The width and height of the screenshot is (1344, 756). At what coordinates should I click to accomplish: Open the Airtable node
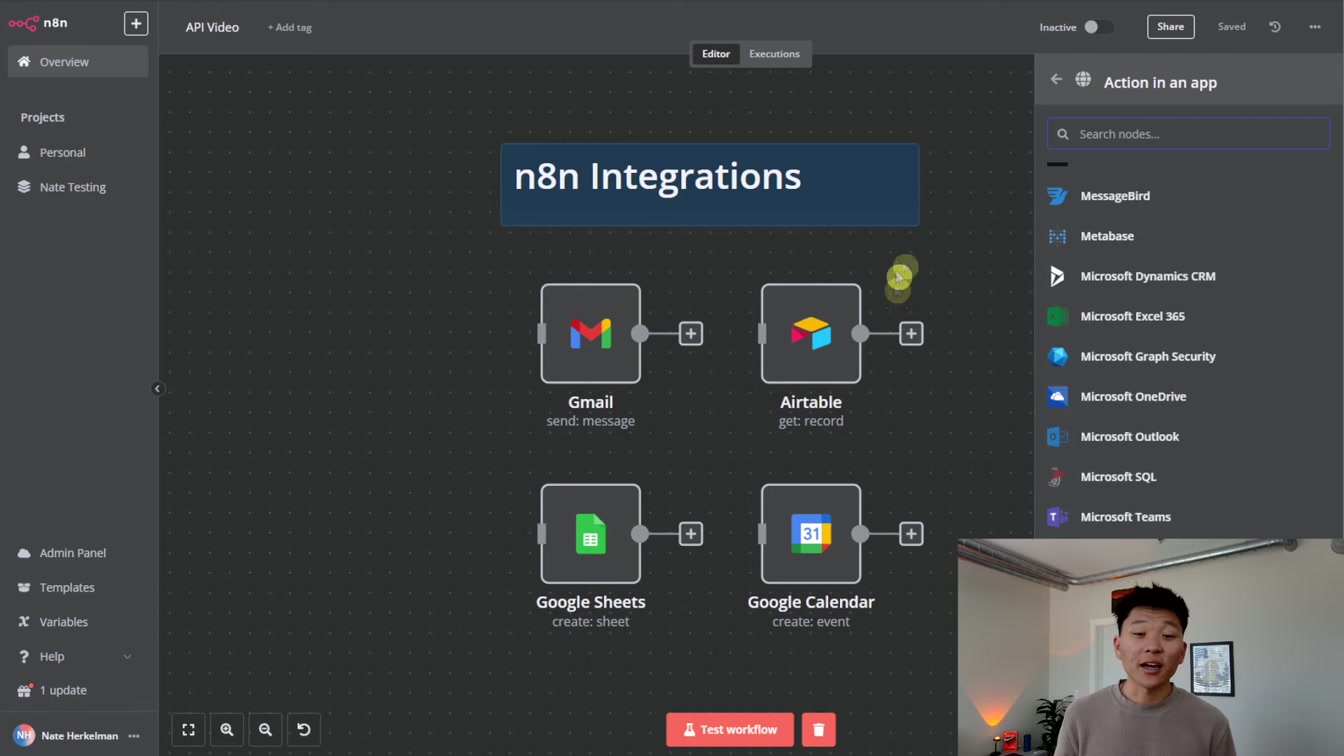pyautogui.click(x=811, y=333)
